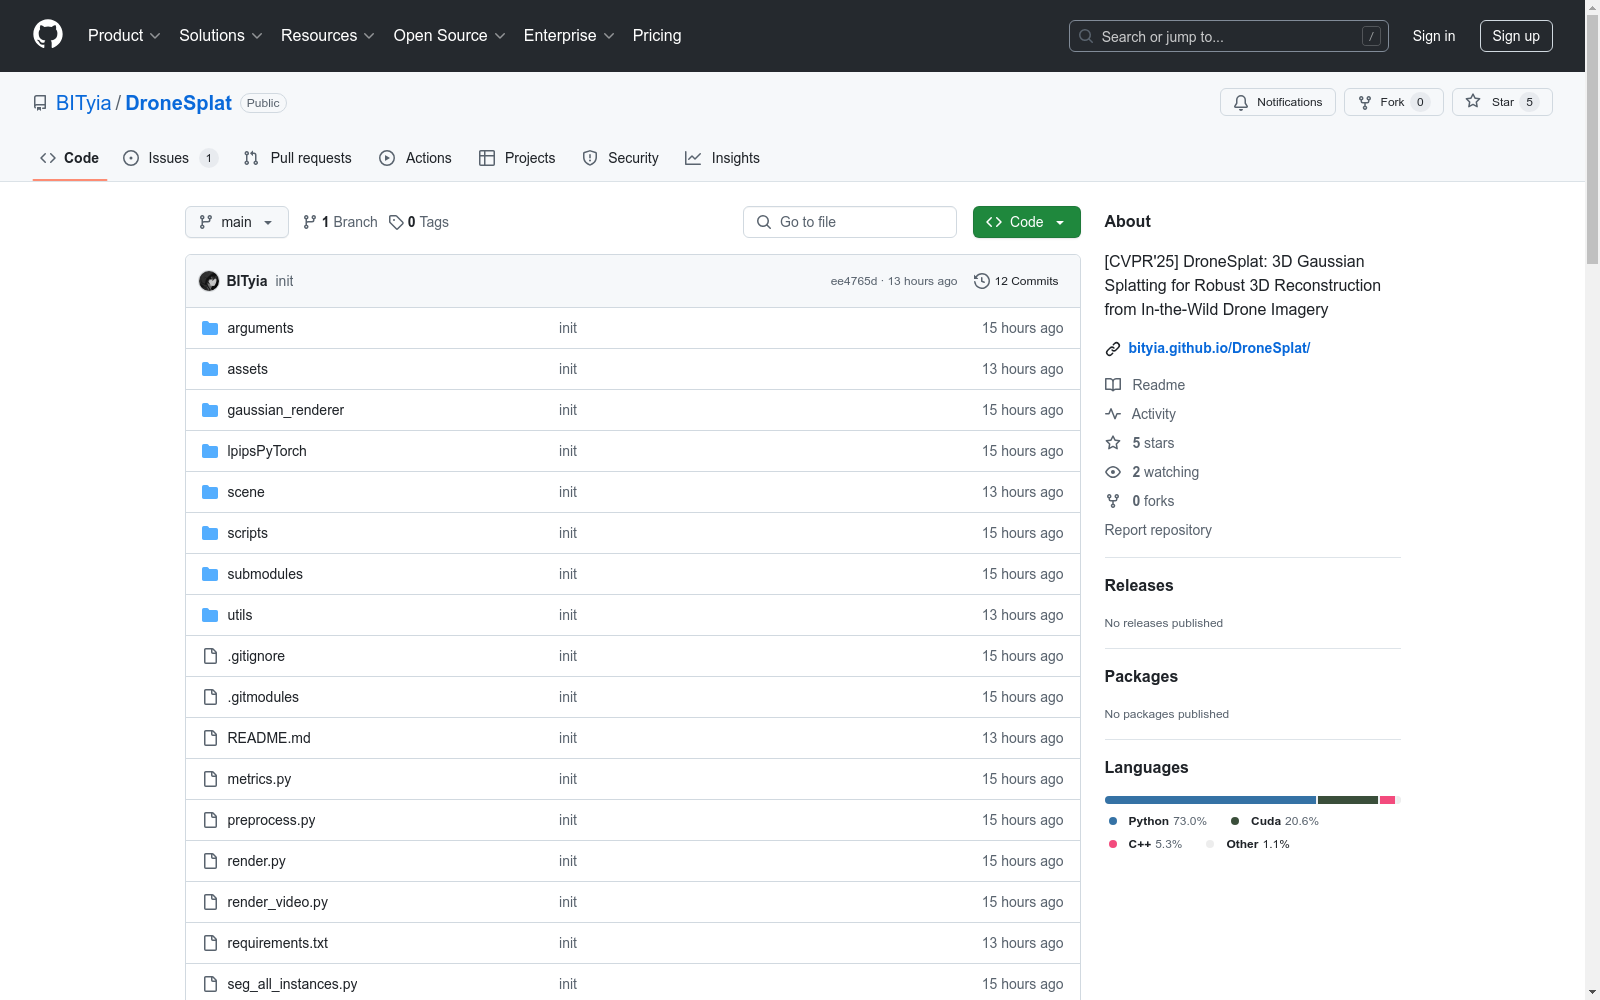Open the .gitmodules file
1600x1000 pixels.
(x=263, y=697)
